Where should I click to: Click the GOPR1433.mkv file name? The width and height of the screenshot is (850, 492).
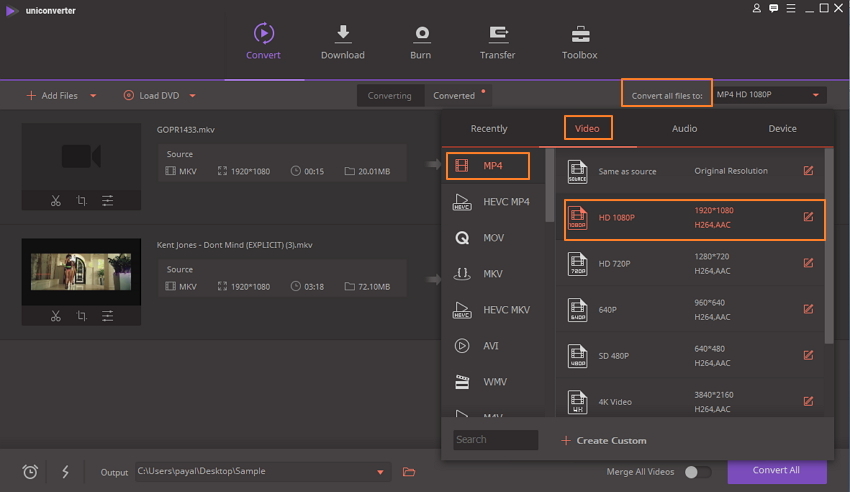point(186,130)
